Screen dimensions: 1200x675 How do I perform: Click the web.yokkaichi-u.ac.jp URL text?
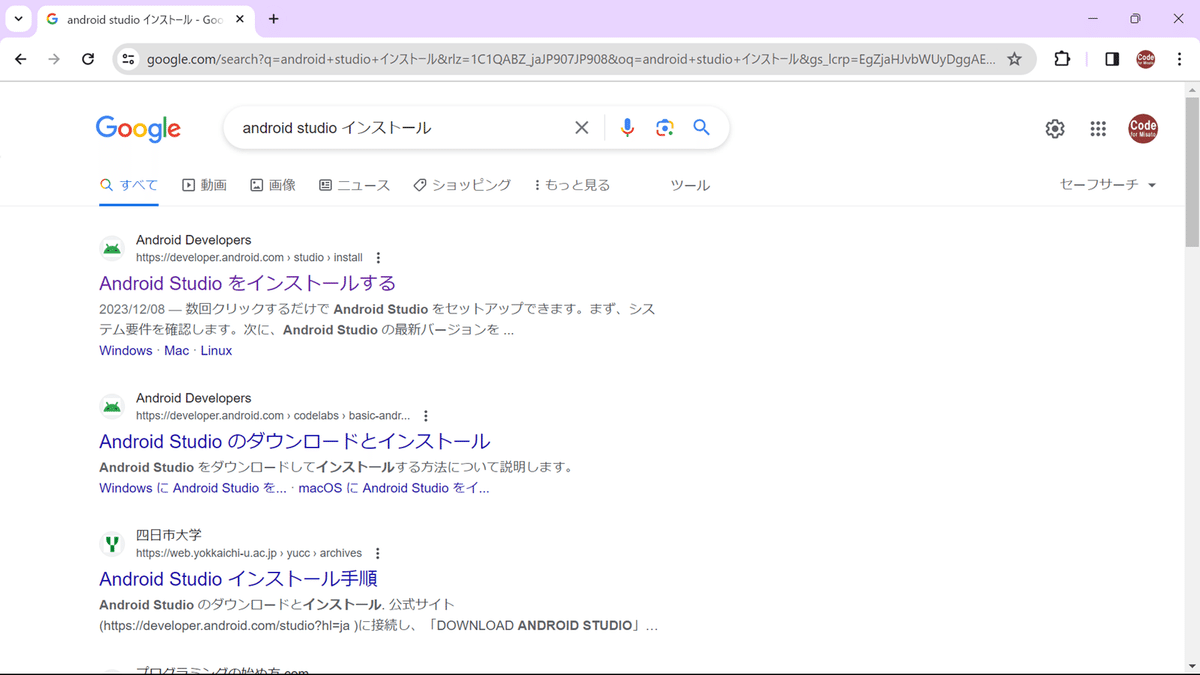tap(249, 553)
